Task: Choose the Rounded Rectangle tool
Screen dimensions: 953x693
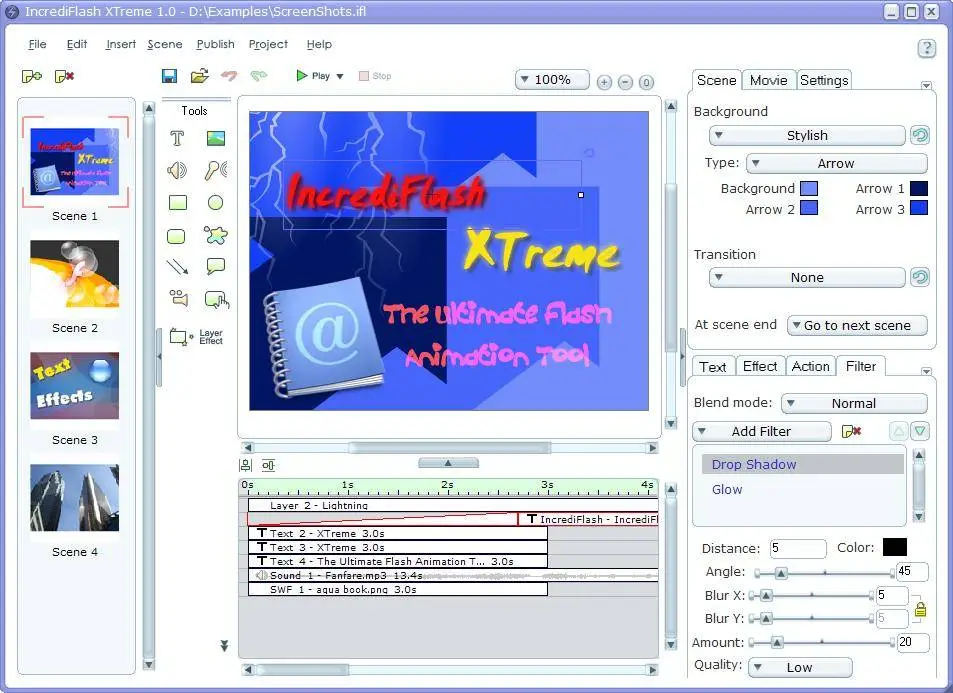Action: click(176, 236)
